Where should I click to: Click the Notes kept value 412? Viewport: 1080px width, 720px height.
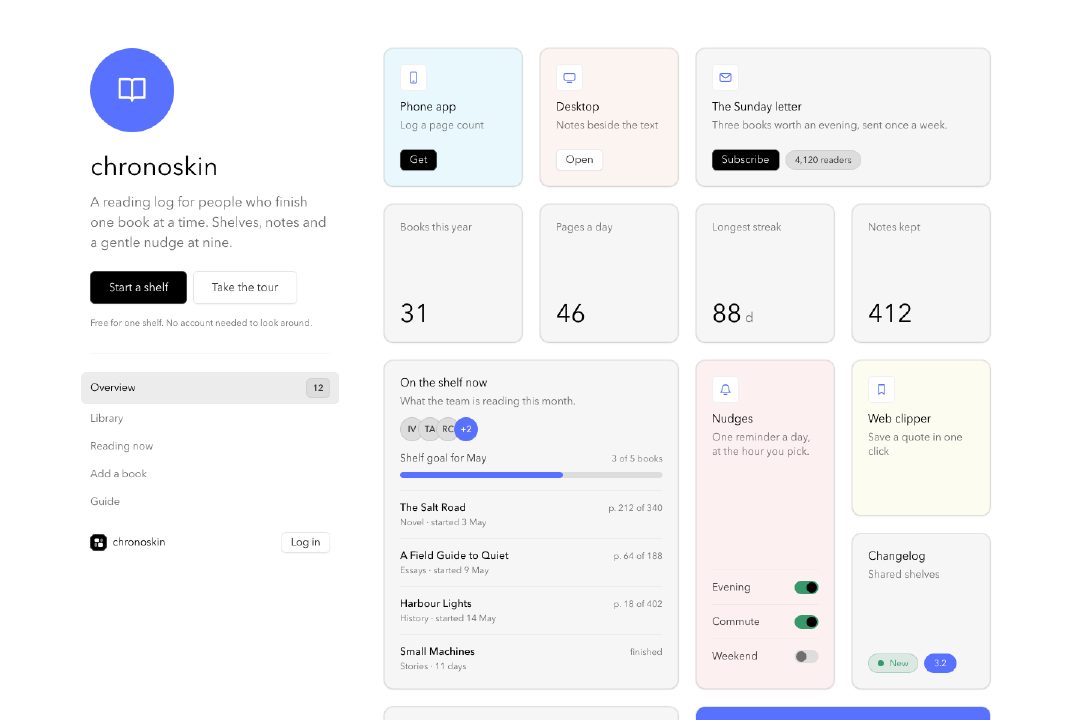click(890, 313)
